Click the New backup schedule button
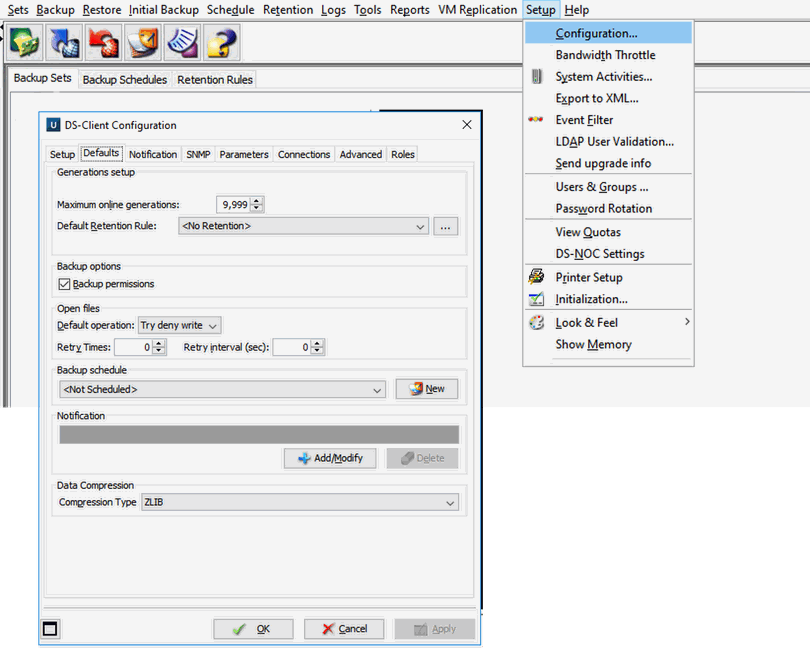 pyautogui.click(x=427, y=389)
